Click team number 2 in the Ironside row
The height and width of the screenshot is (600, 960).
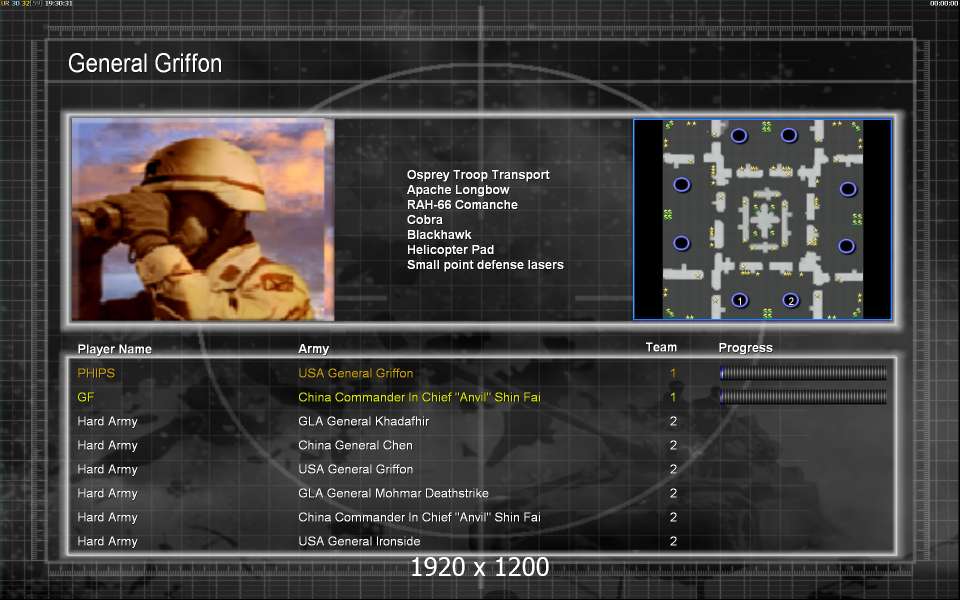point(673,541)
